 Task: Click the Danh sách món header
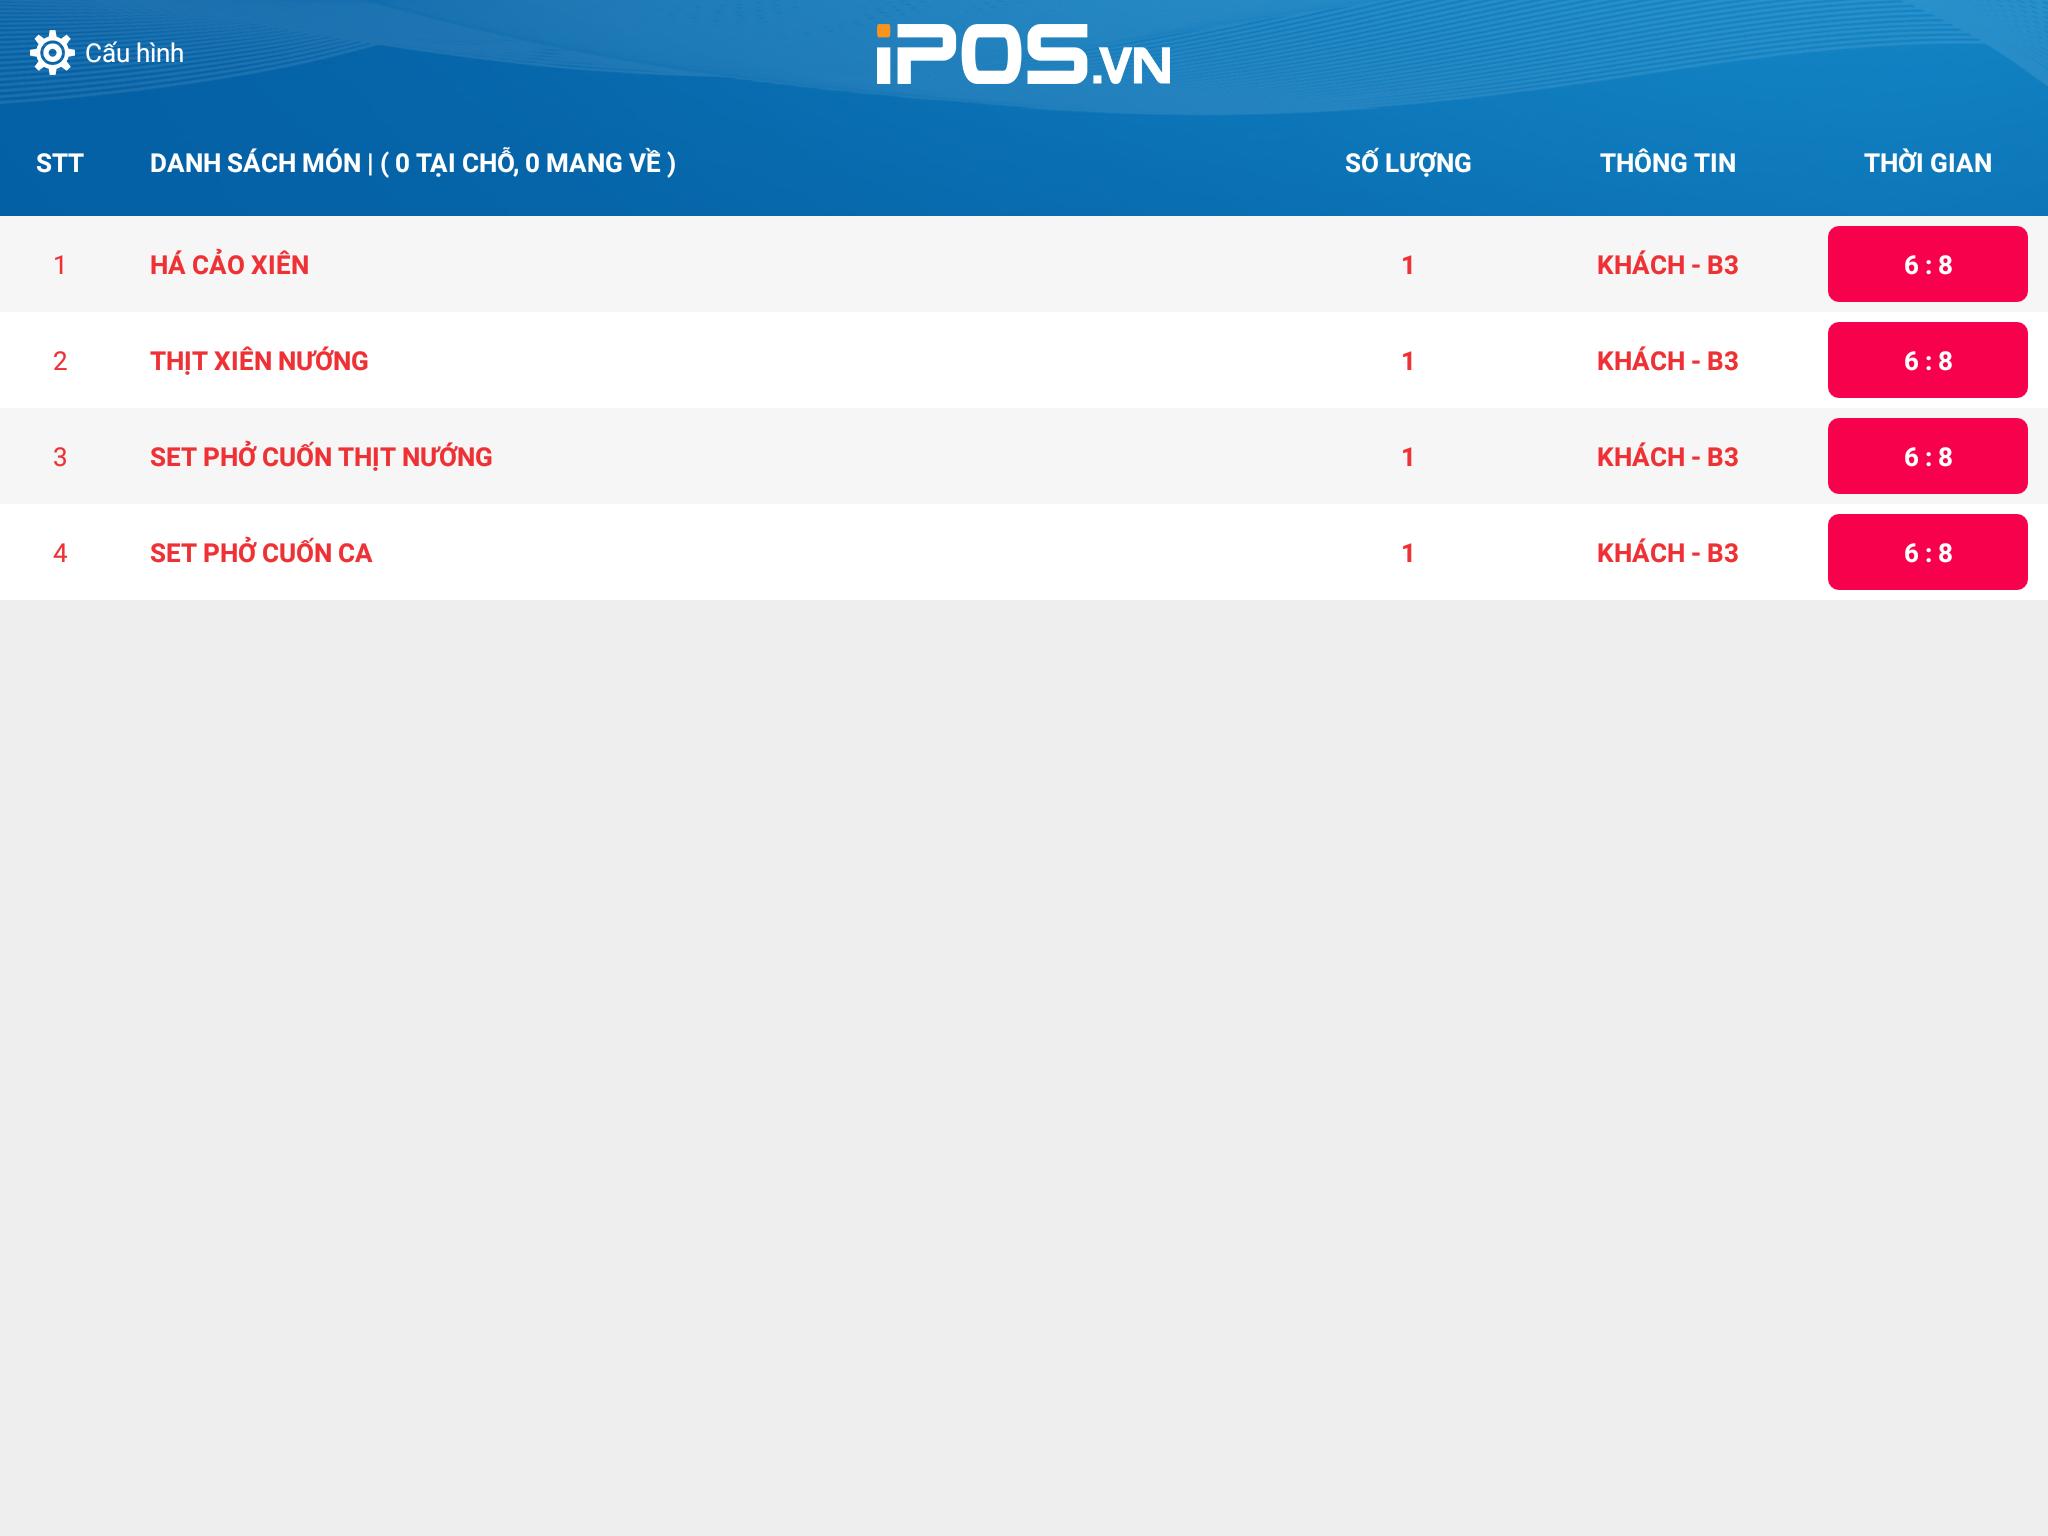point(412,163)
